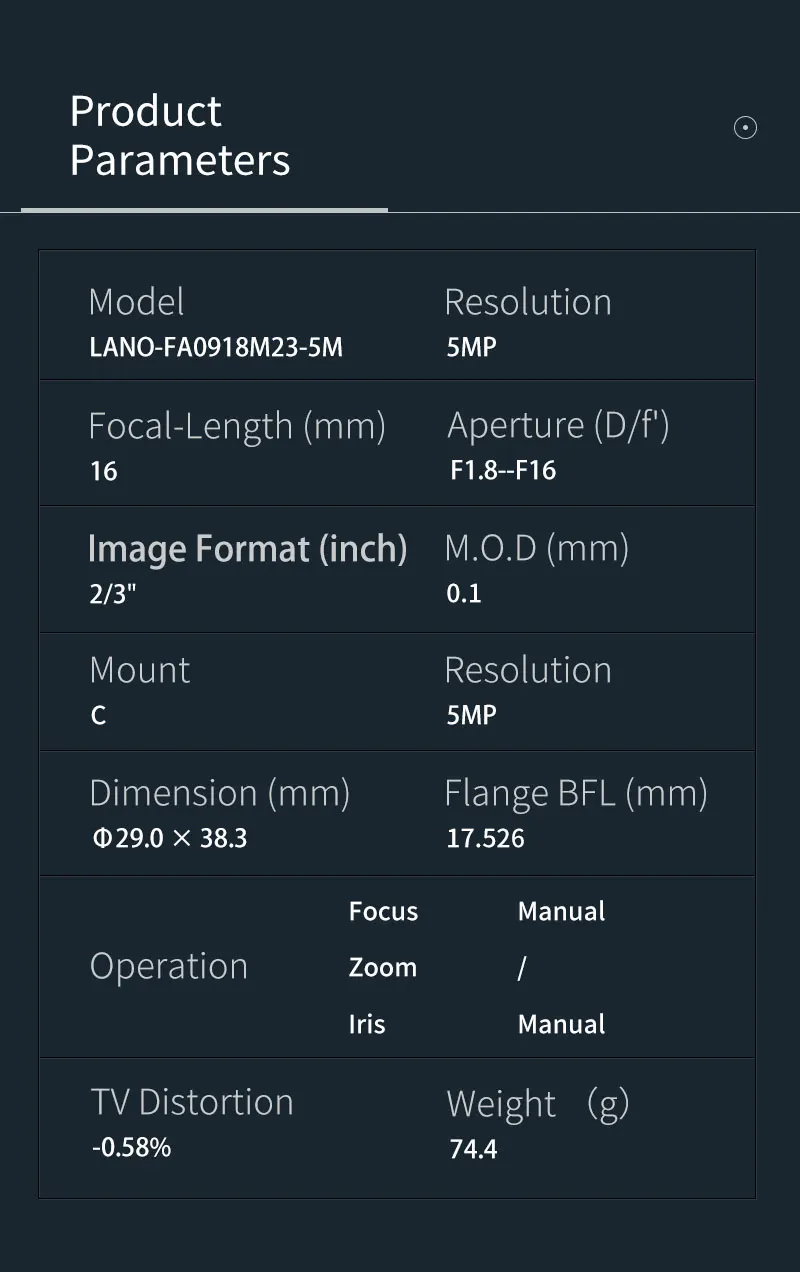Click the Image Format (inch) label
800x1272 pixels.
click(247, 548)
